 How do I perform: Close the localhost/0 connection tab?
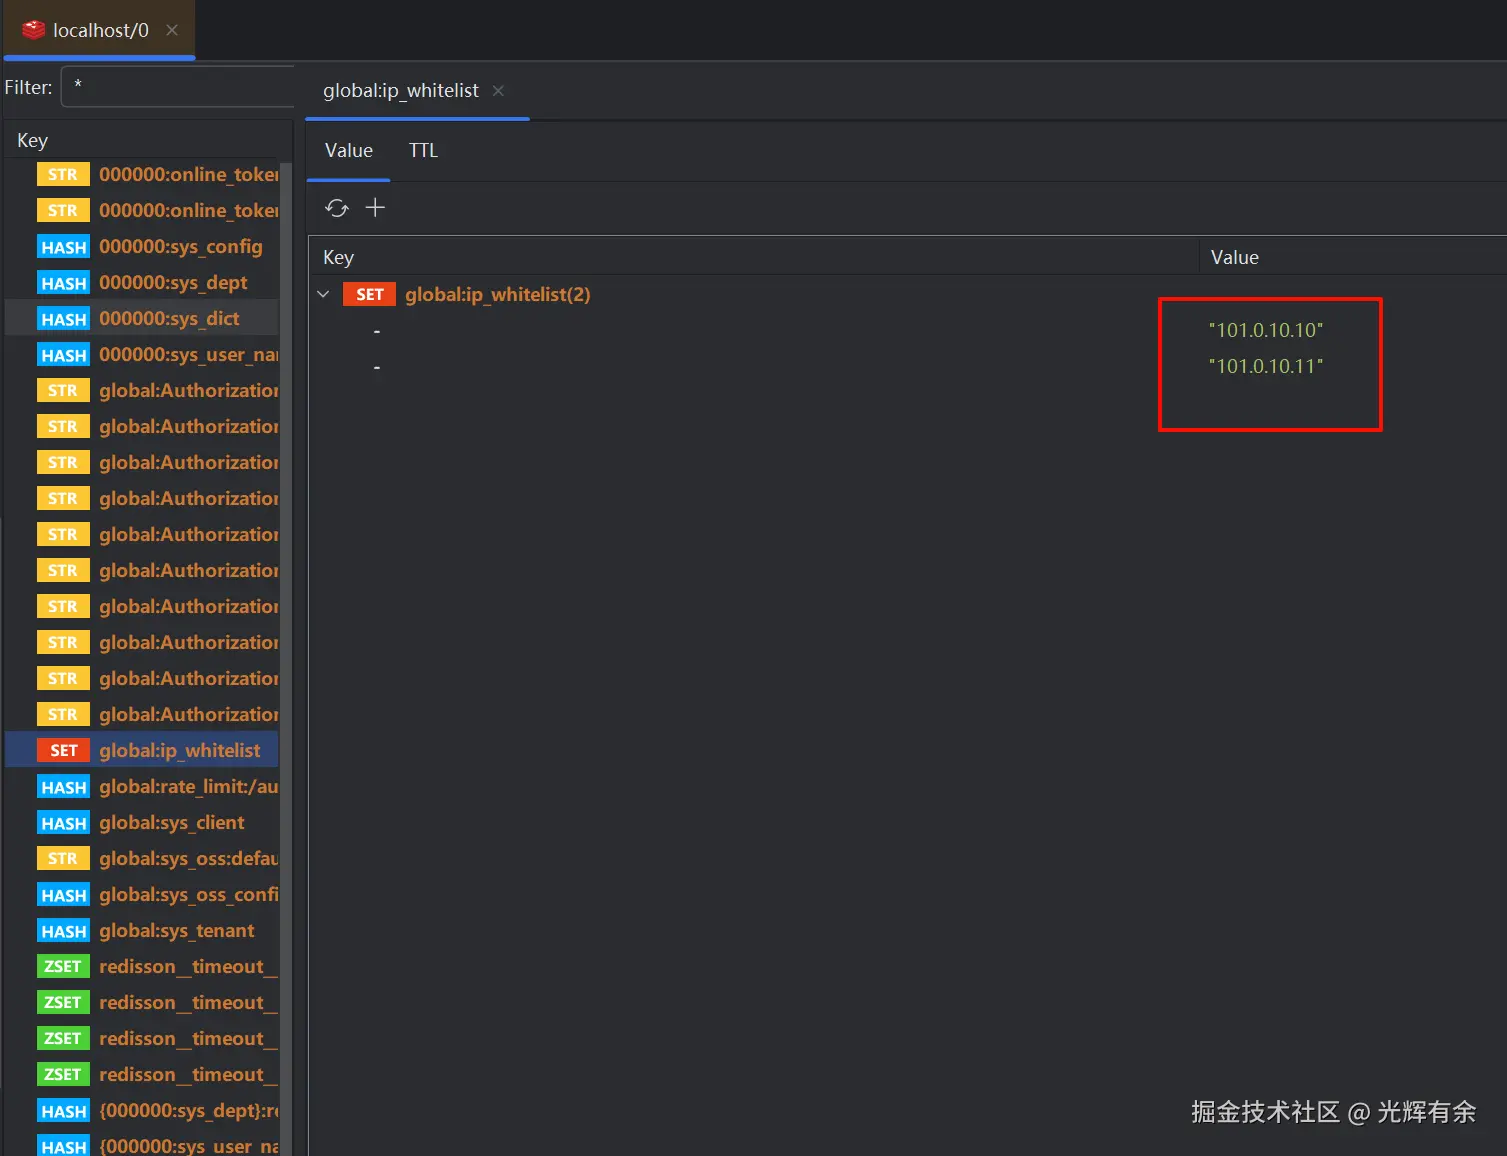point(172,30)
